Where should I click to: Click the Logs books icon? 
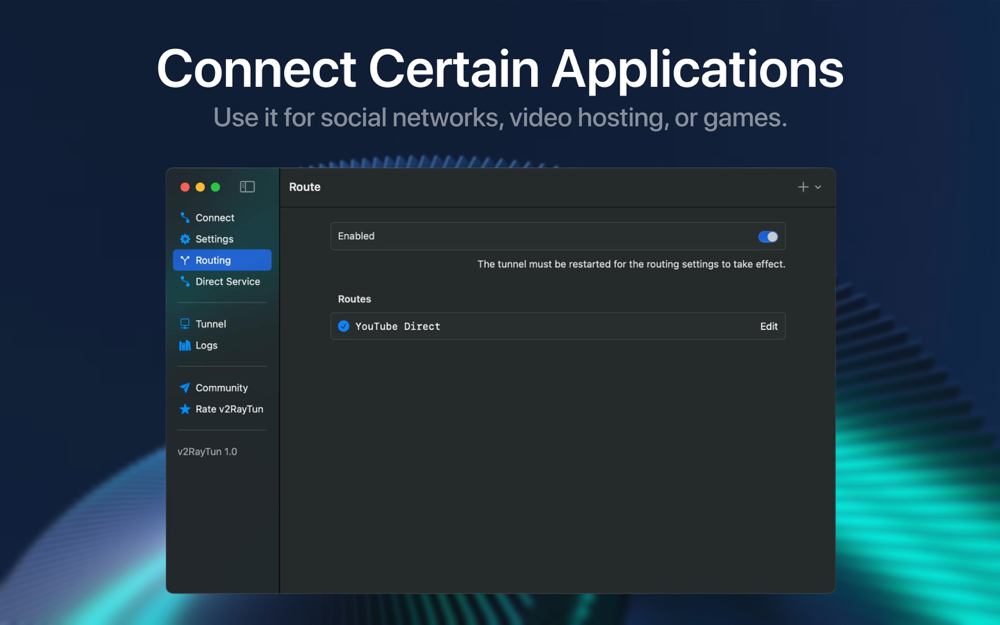pyautogui.click(x=185, y=345)
